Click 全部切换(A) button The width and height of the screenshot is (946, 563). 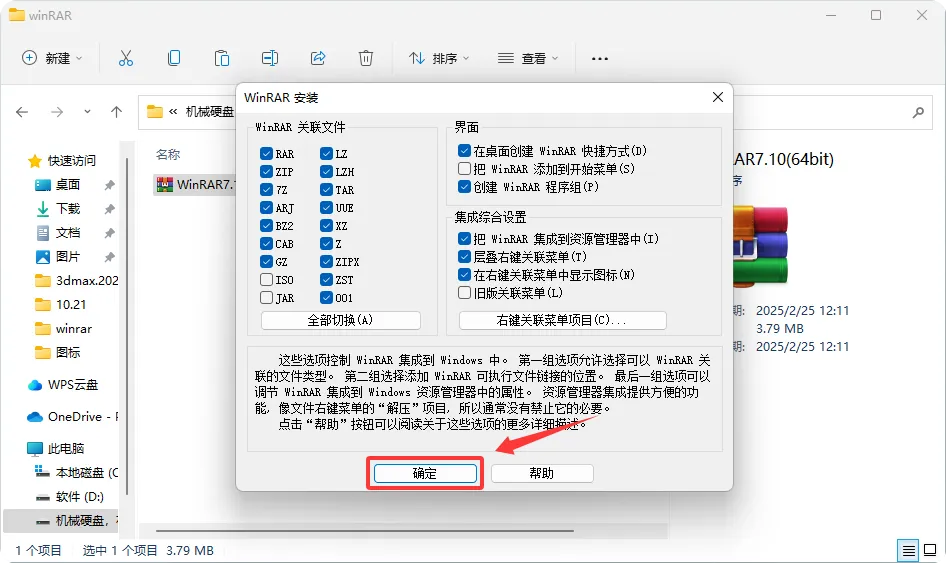tap(341, 320)
